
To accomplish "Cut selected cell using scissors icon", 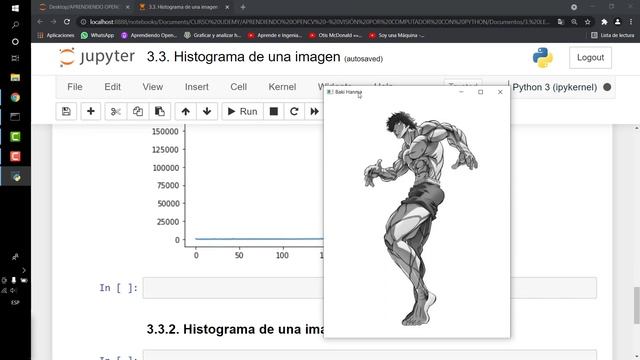I will coord(116,111).
